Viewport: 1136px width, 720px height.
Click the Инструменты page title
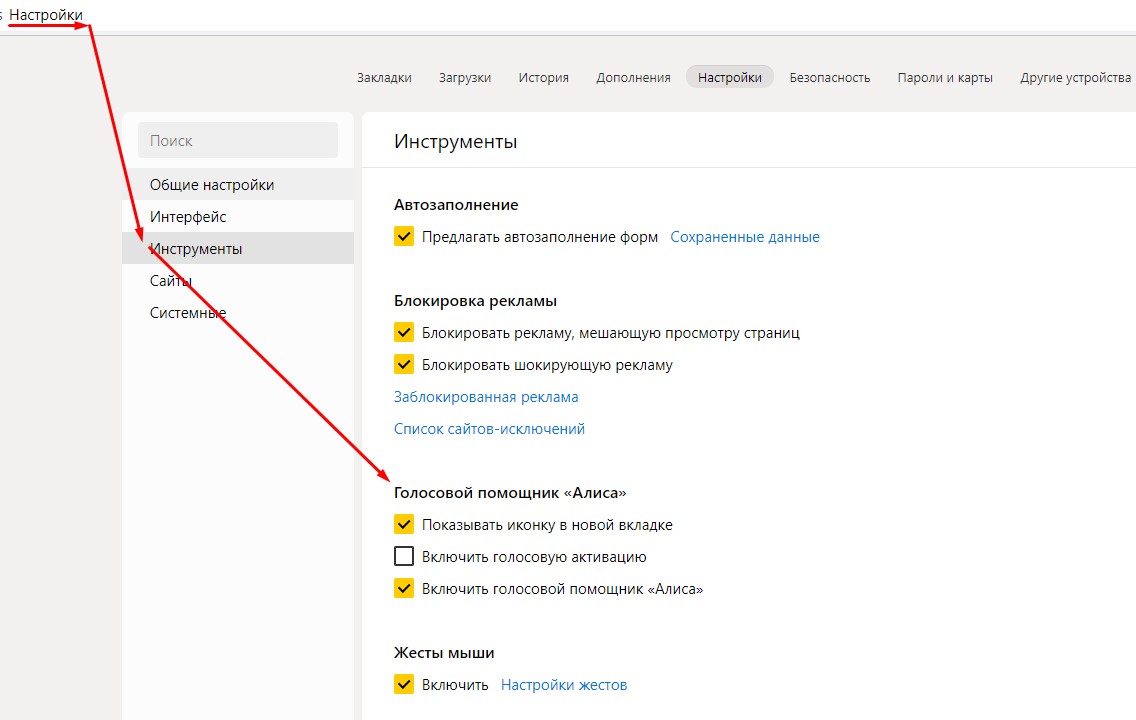click(456, 141)
